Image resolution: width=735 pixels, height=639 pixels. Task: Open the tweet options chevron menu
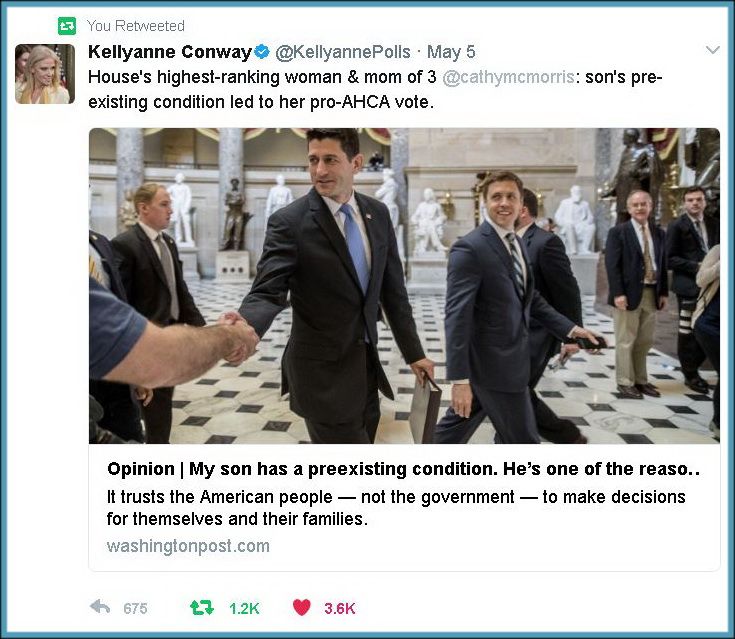(x=712, y=50)
